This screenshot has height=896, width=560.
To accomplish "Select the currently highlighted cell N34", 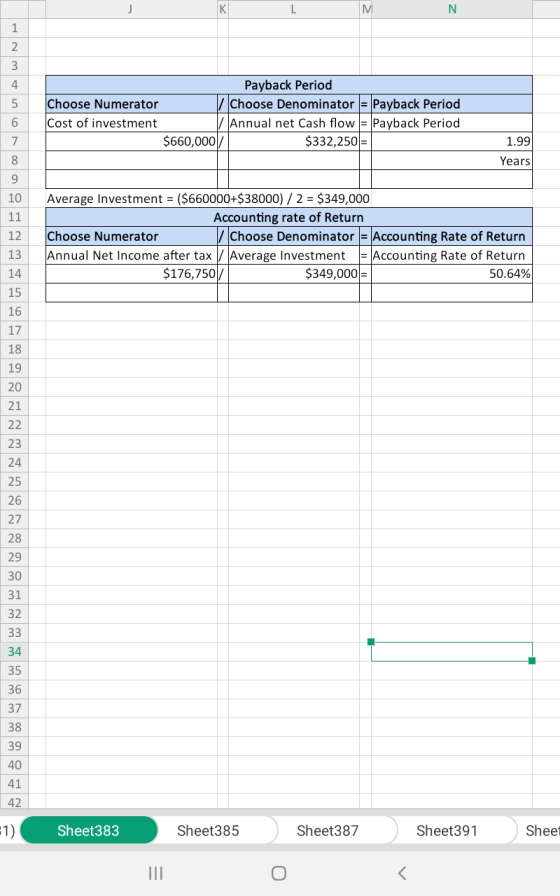I will click(x=451, y=651).
